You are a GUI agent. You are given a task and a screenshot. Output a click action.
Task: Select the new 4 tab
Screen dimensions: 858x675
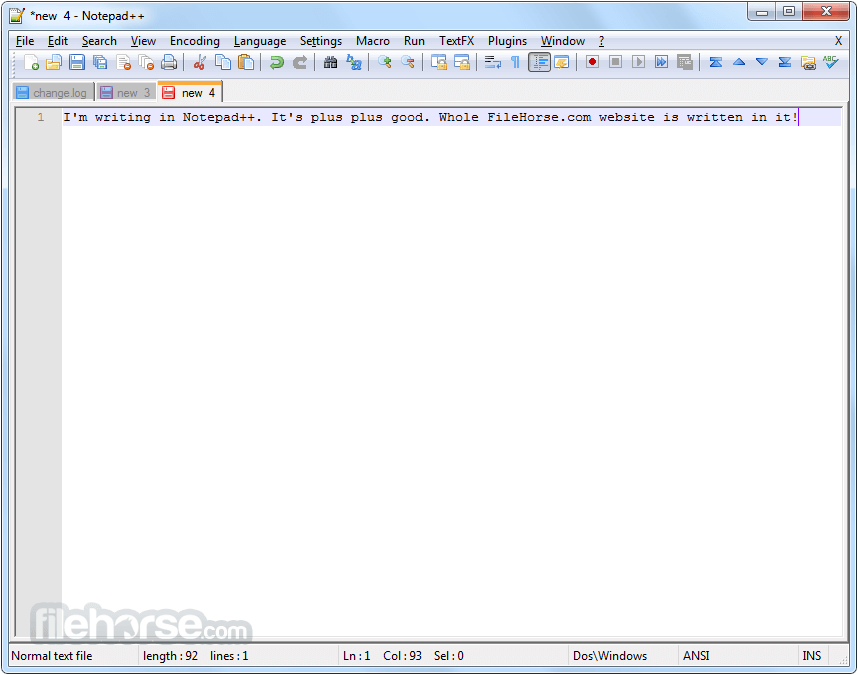190,92
